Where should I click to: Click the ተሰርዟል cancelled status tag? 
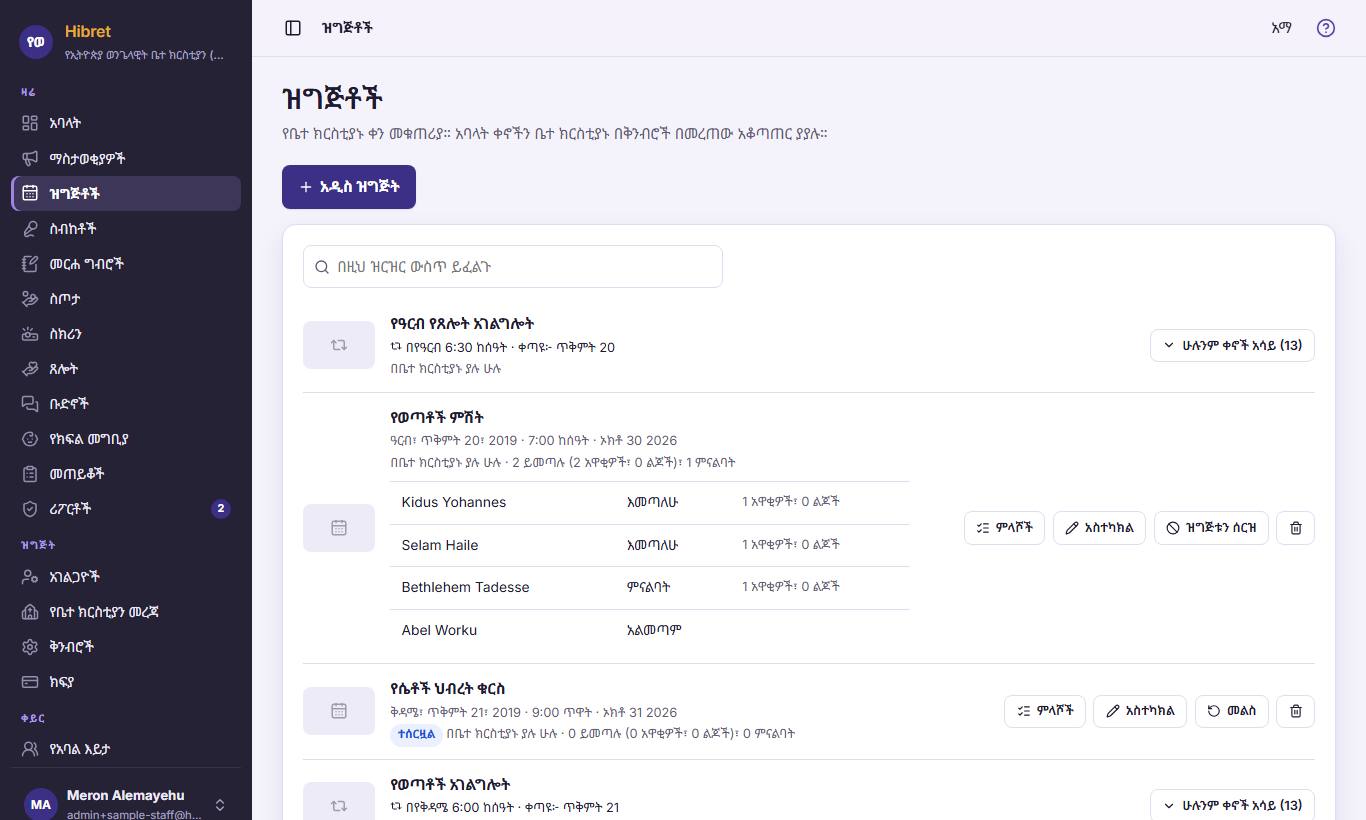pyautogui.click(x=415, y=733)
